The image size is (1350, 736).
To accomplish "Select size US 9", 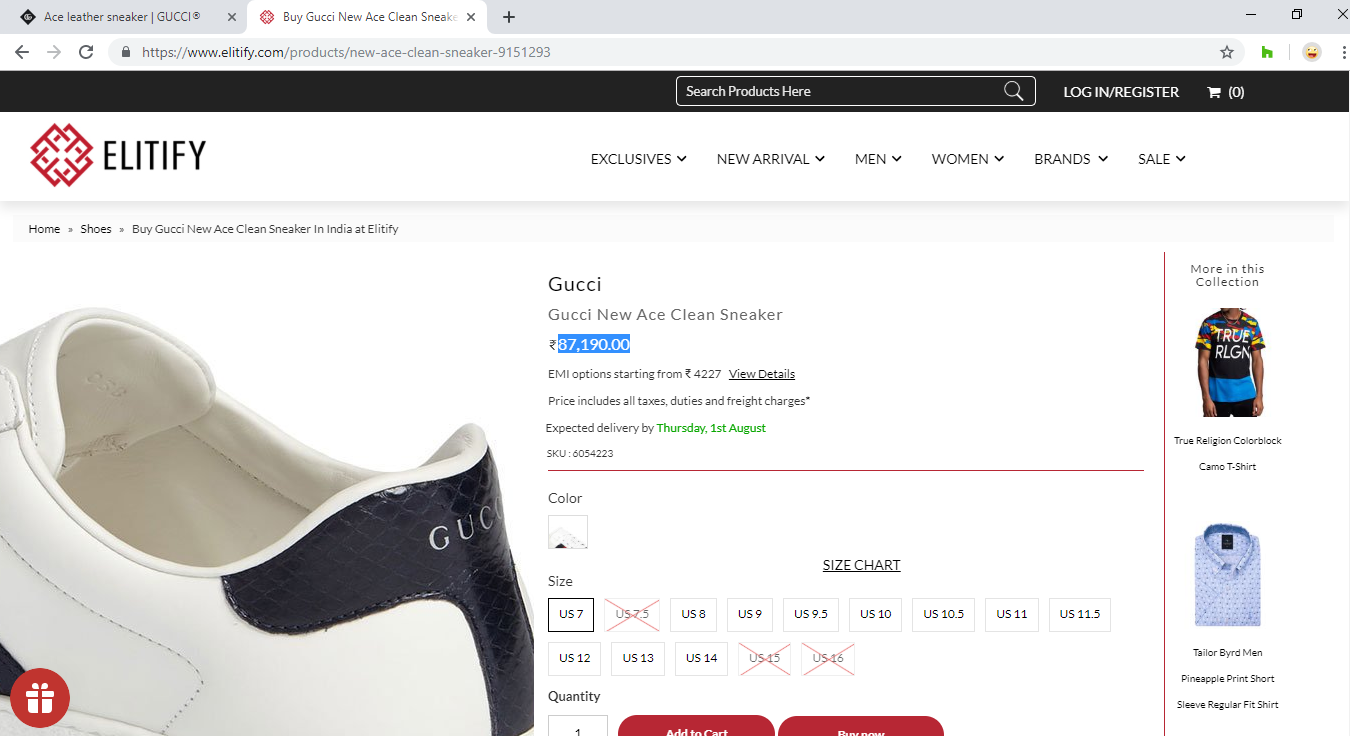I will pyautogui.click(x=750, y=614).
